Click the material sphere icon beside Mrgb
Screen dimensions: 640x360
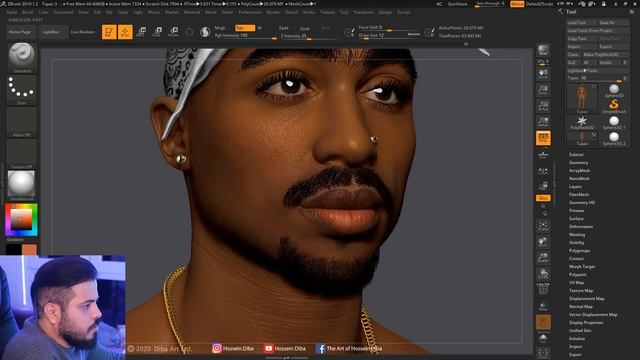205,32
